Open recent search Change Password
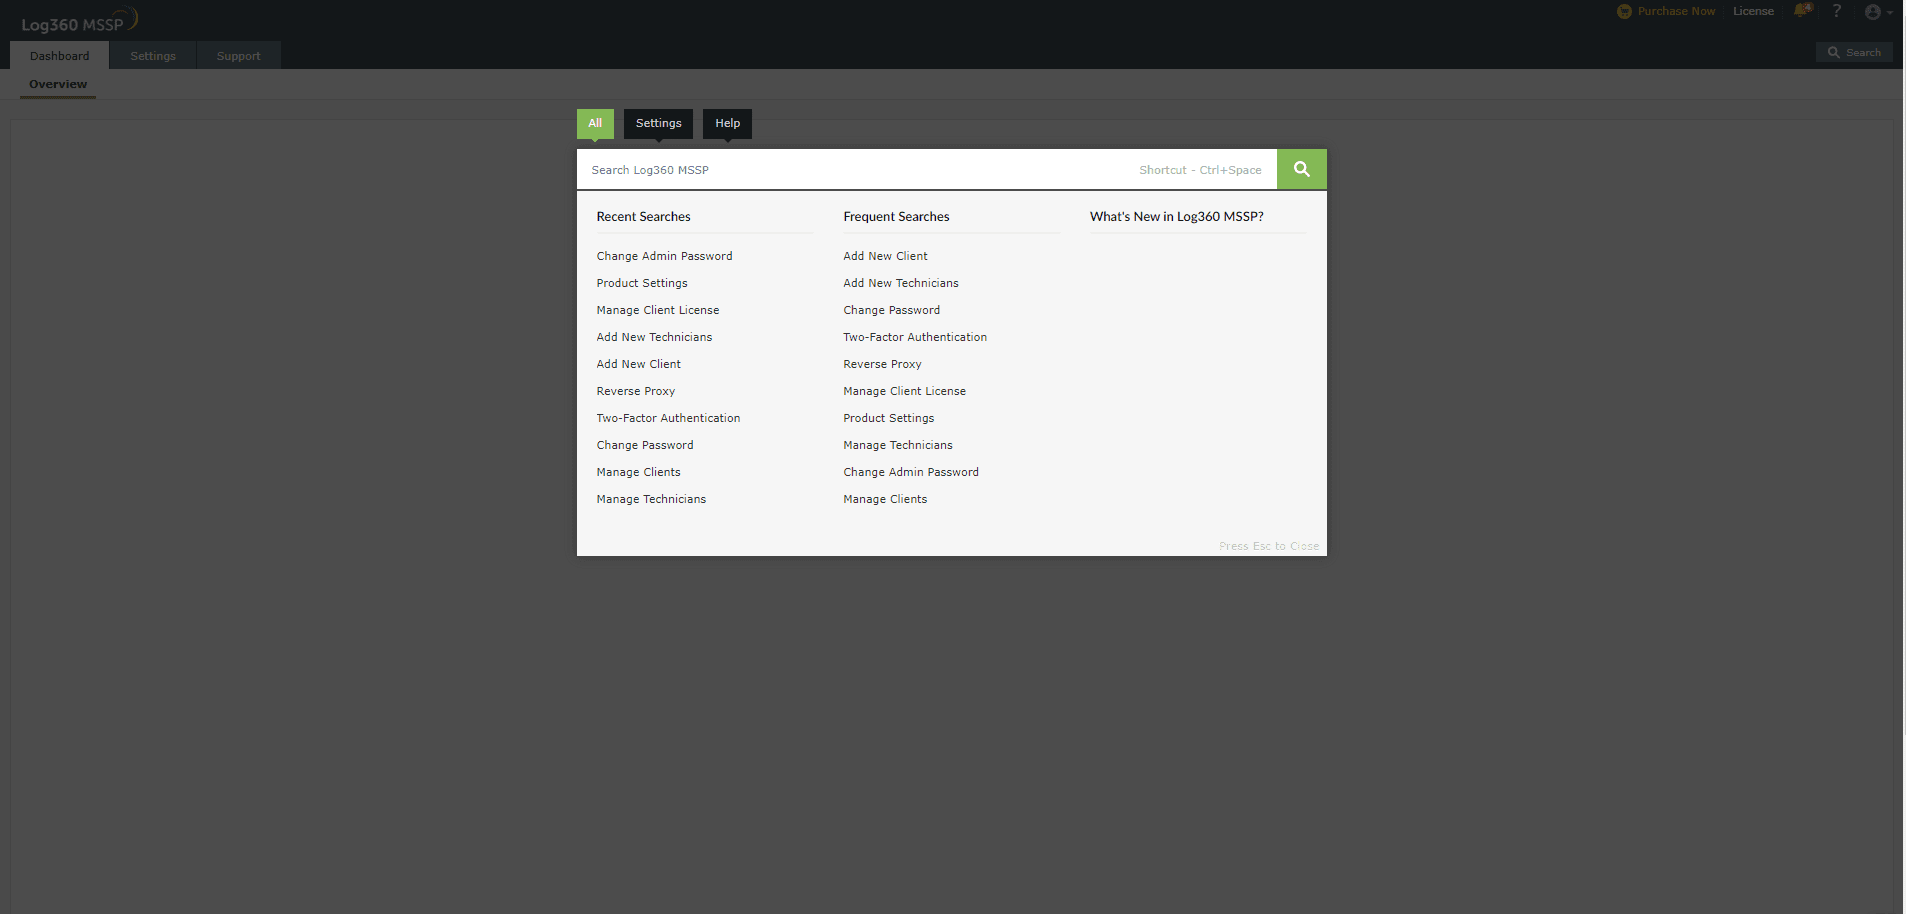Viewport: 1906px width, 914px height. pyautogui.click(x=645, y=445)
